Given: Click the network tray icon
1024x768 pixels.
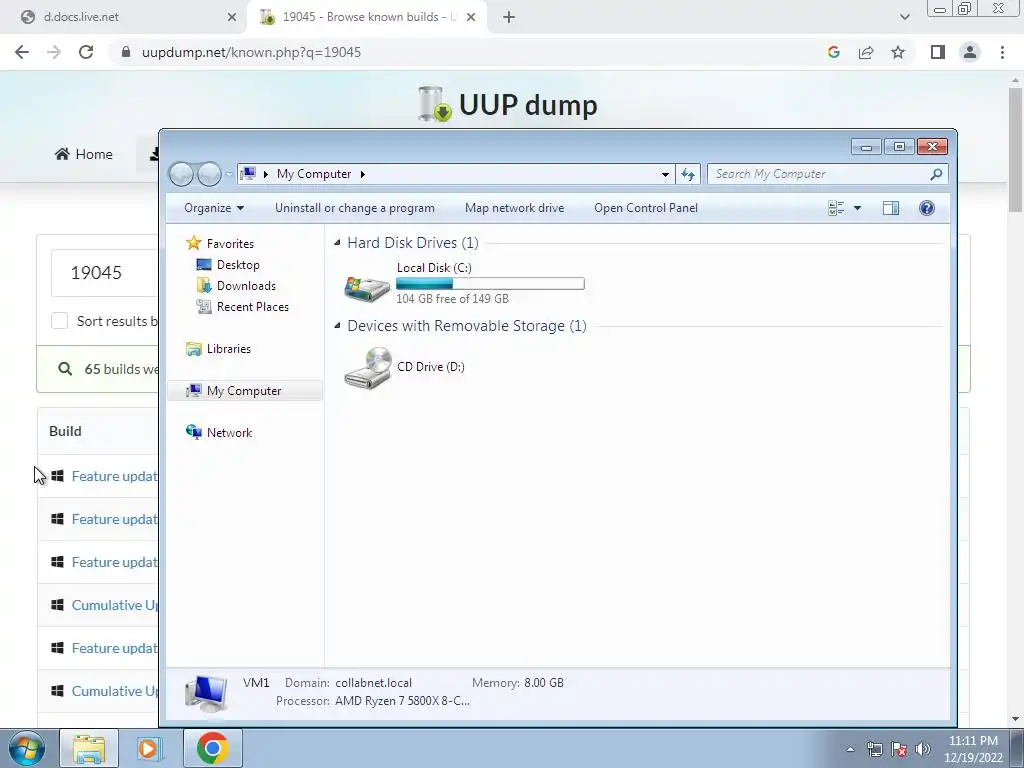Looking at the screenshot, I should tap(874, 749).
